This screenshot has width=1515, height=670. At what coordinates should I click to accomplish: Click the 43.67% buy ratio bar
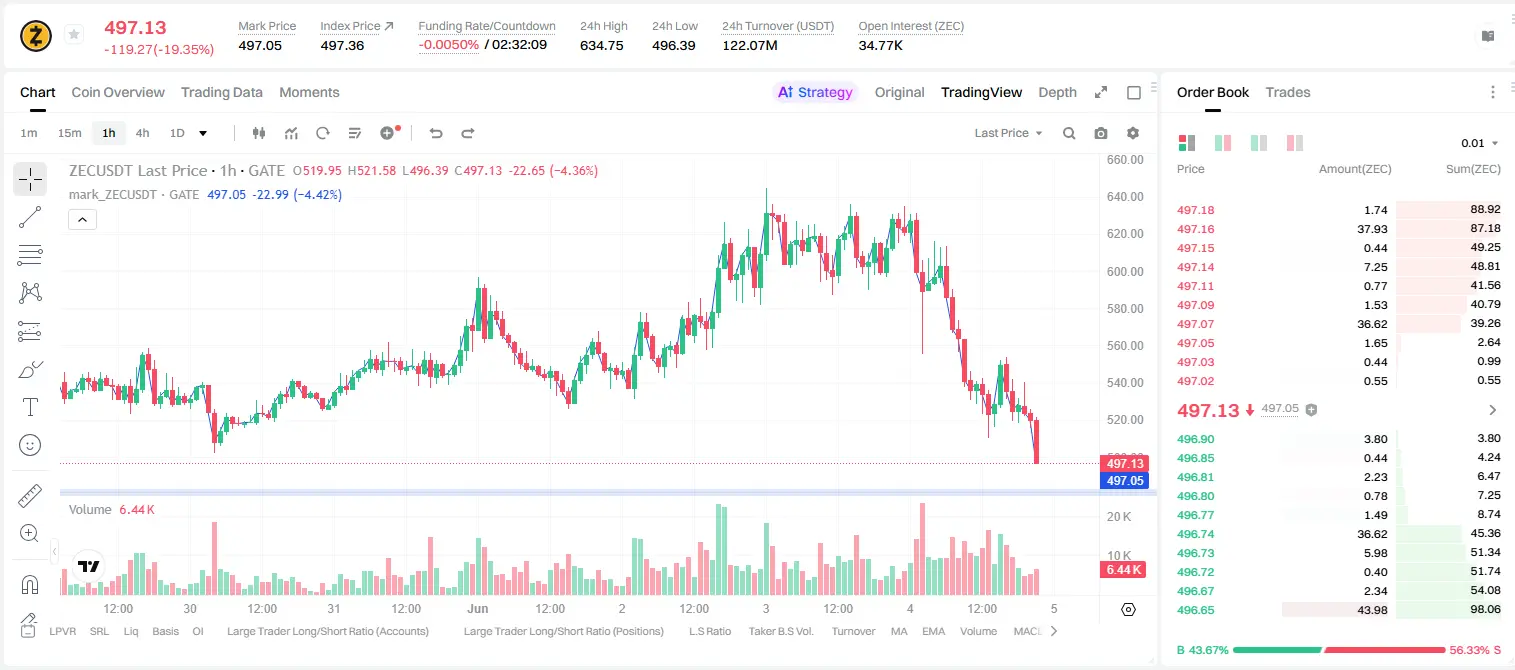tap(1274, 650)
